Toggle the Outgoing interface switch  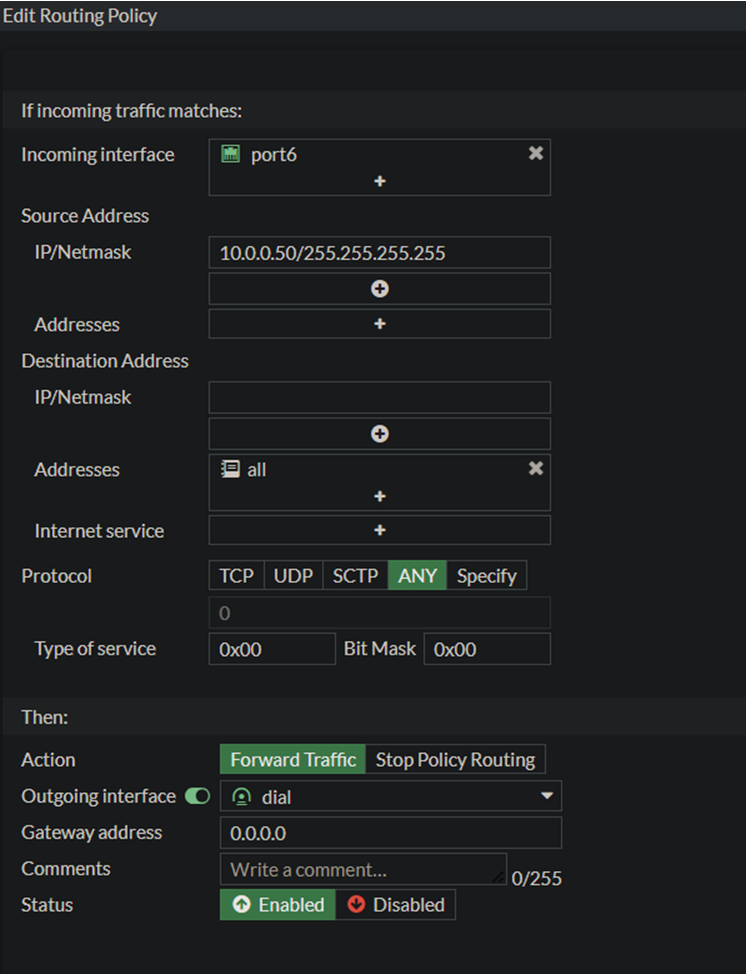click(197, 796)
